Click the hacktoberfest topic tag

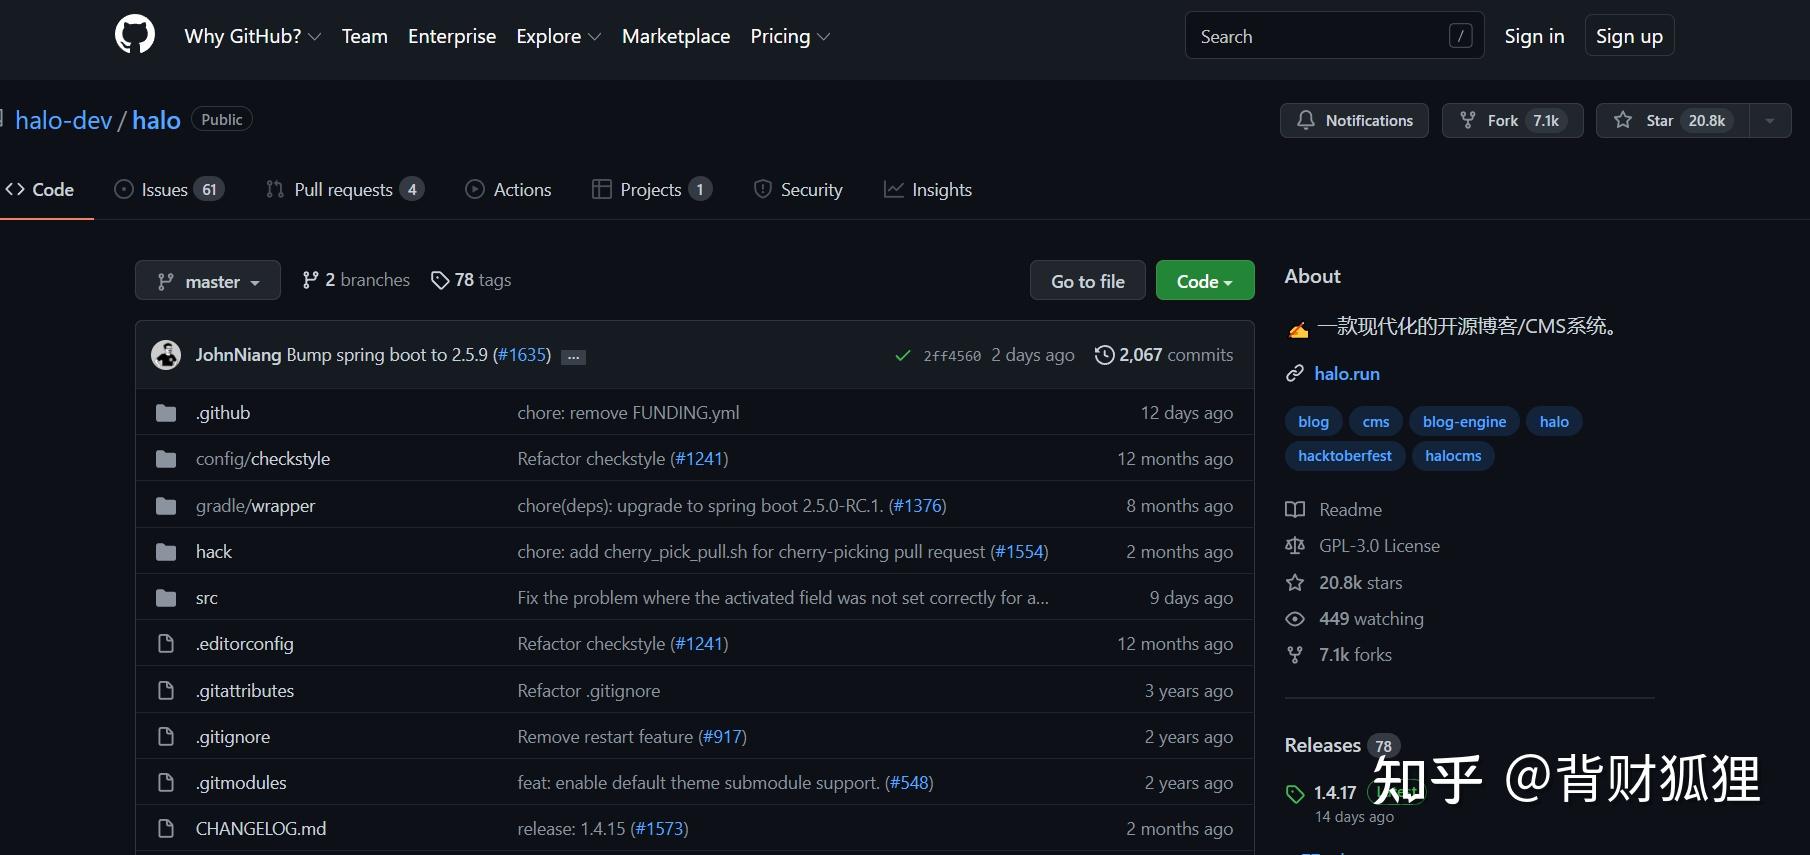tap(1345, 456)
